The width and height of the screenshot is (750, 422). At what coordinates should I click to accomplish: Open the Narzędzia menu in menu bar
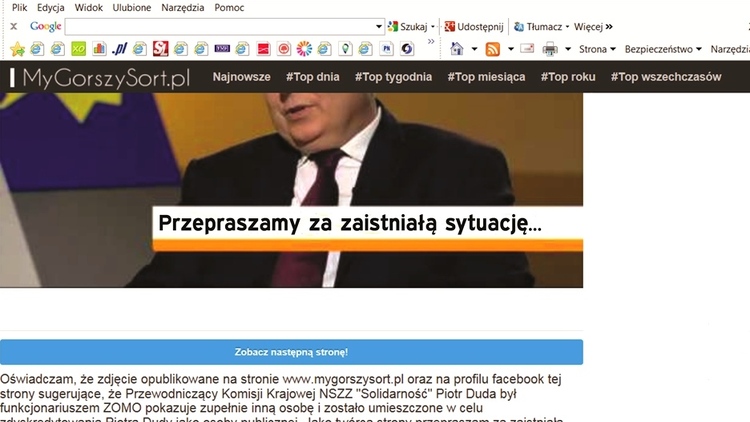click(183, 8)
